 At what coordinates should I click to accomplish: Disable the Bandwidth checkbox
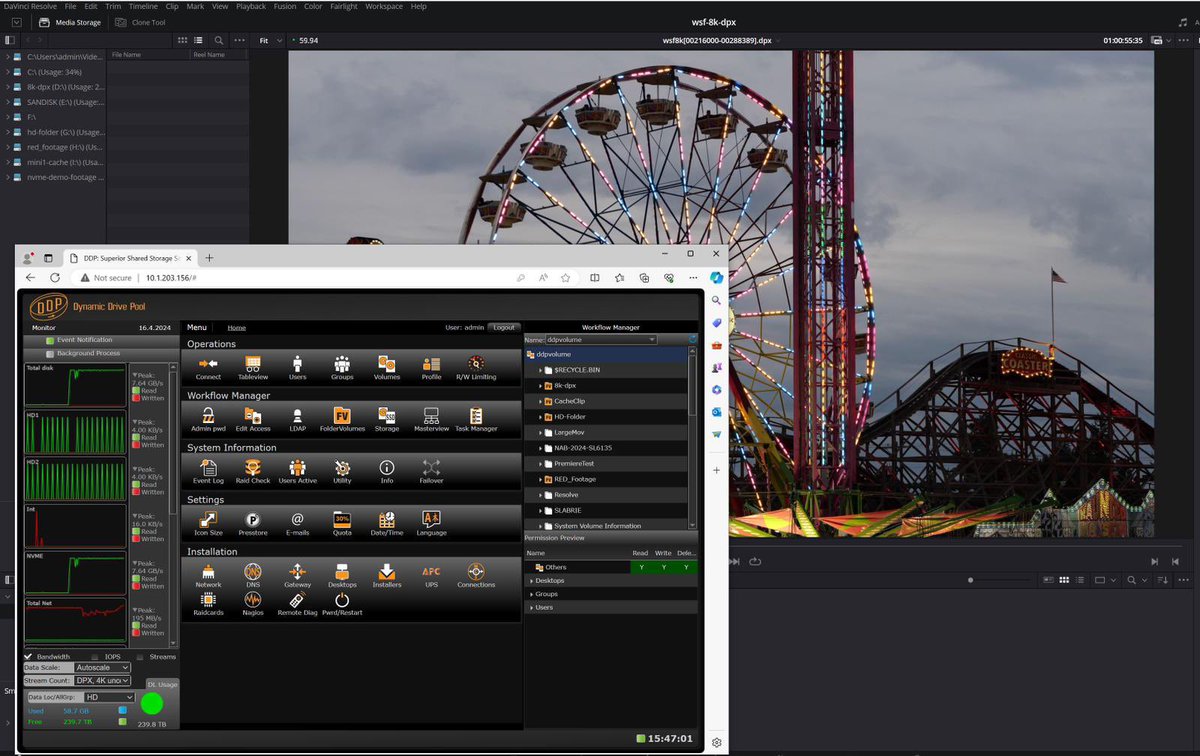pos(28,657)
